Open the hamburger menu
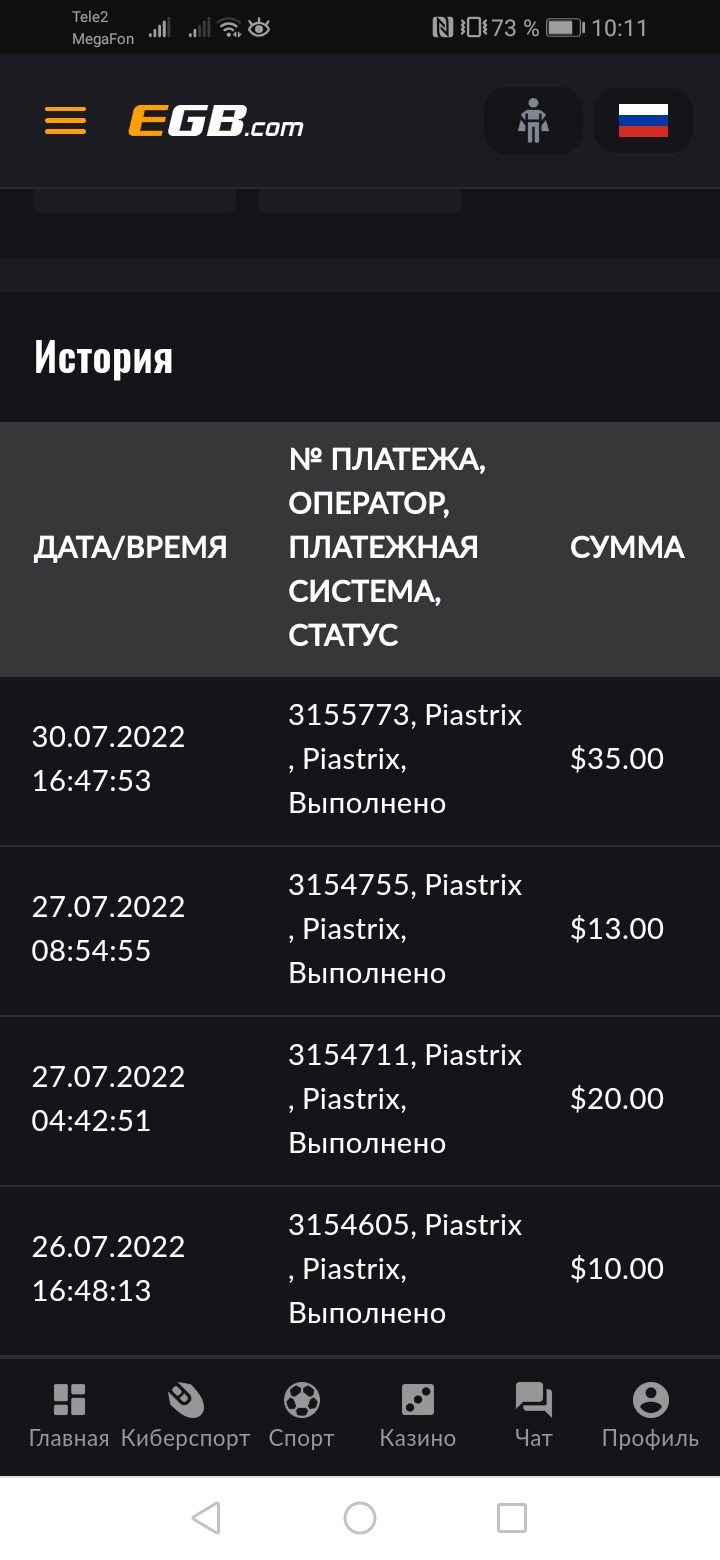Image resolution: width=720 pixels, height=1560 pixels. 65,121
